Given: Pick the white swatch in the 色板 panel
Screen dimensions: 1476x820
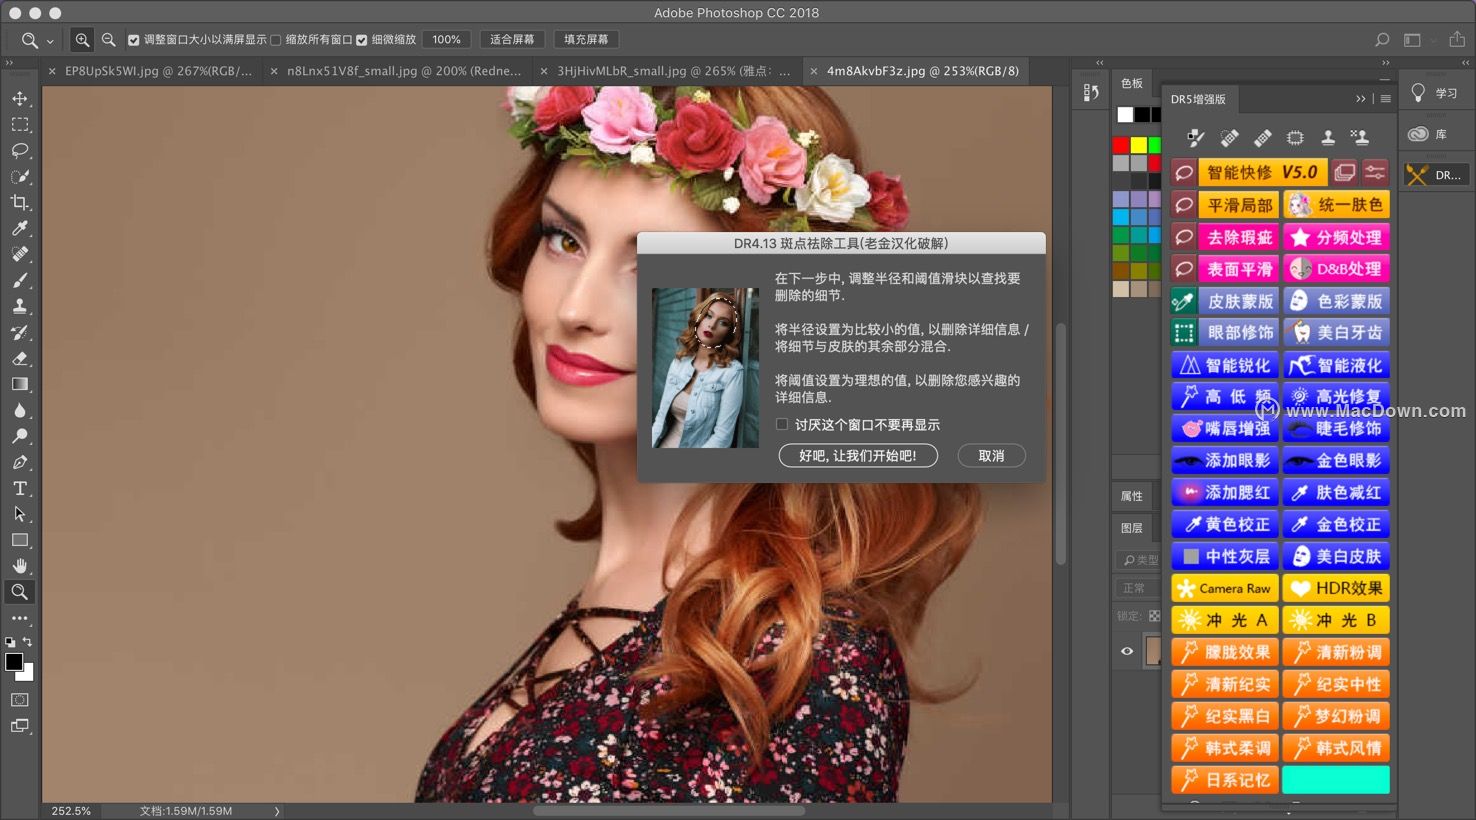Looking at the screenshot, I should tap(1125, 115).
